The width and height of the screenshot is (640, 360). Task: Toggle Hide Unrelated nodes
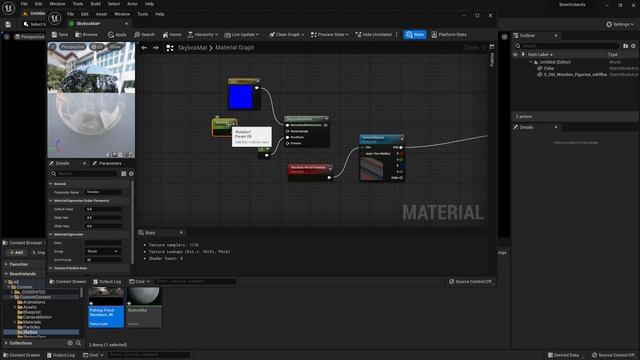click(373, 35)
